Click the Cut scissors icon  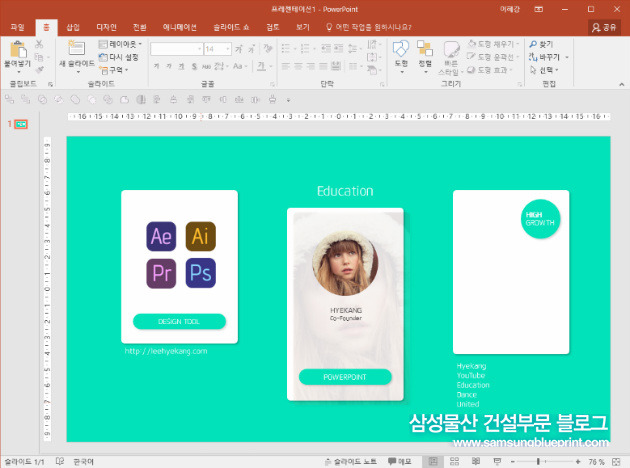point(39,44)
